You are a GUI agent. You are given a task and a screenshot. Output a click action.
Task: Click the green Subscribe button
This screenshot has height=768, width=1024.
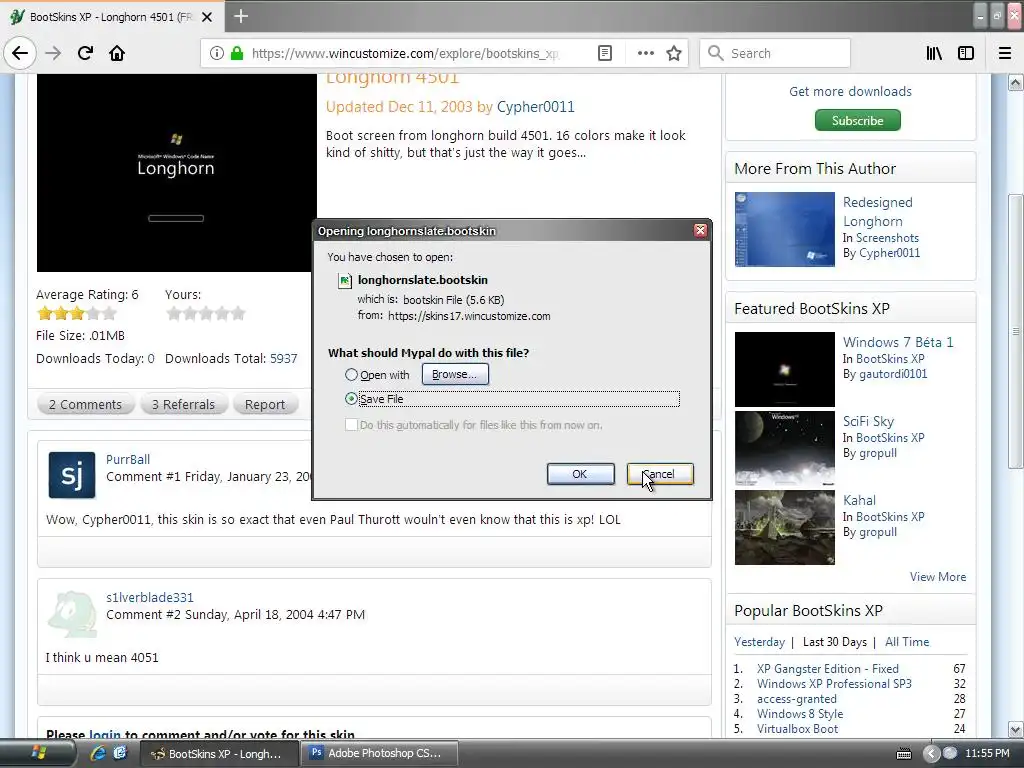click(857, 120)
